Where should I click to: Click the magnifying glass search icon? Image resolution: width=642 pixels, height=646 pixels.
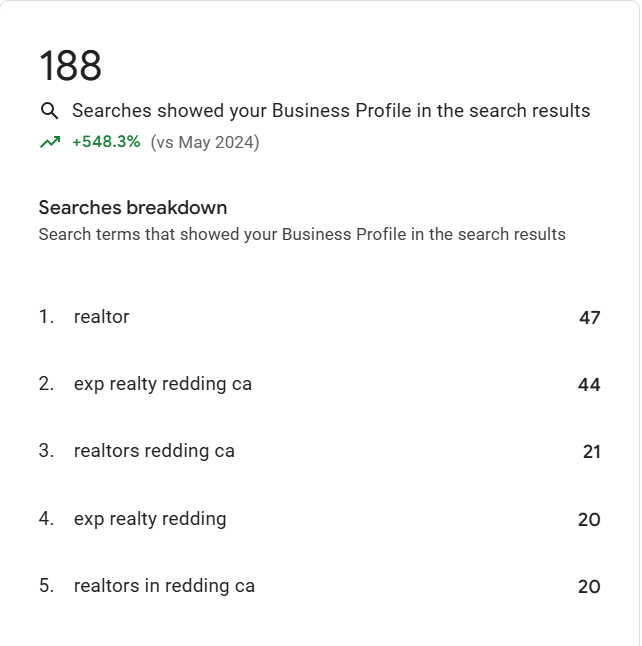coord(49,111)
